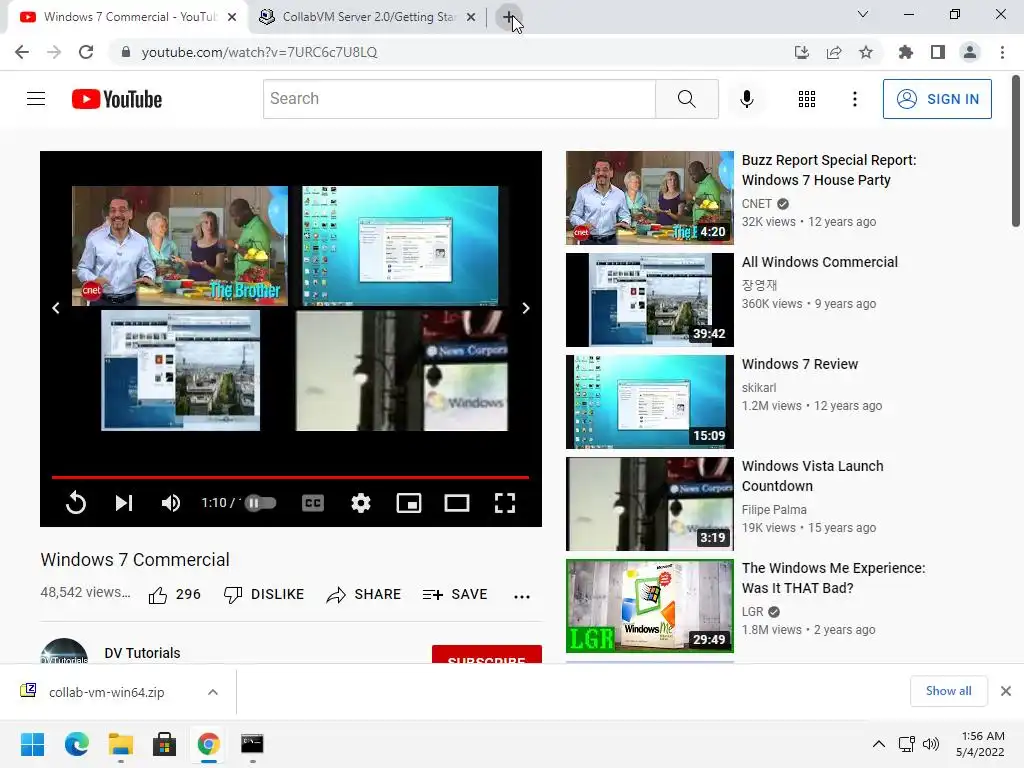Enter full screen mode
The height and width of the screenshot is (768, 1024).
505,503
